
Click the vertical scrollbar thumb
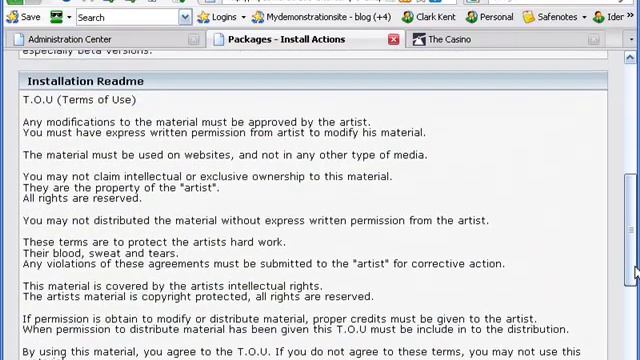(630, 230)
